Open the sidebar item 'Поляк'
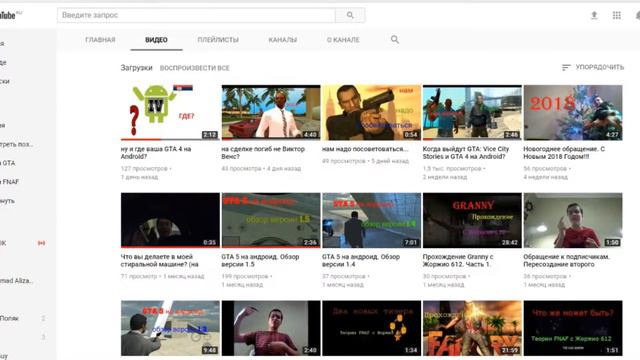This screenshot has height=360, width=640. tap(9, 318)
